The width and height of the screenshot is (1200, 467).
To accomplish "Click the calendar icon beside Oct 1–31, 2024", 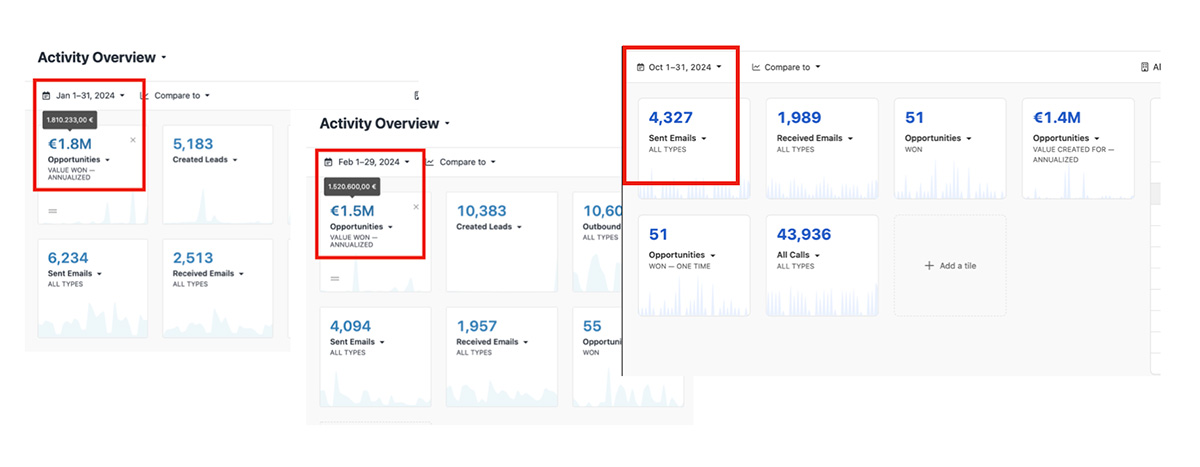I will (640, 67).
